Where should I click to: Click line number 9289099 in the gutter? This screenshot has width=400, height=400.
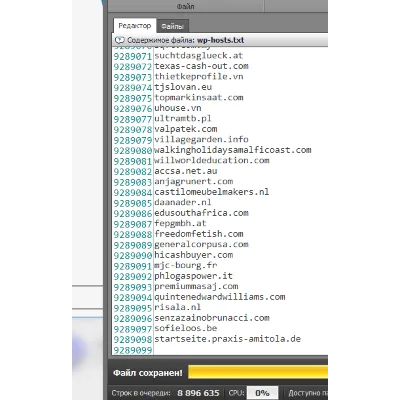click(133, 350)
